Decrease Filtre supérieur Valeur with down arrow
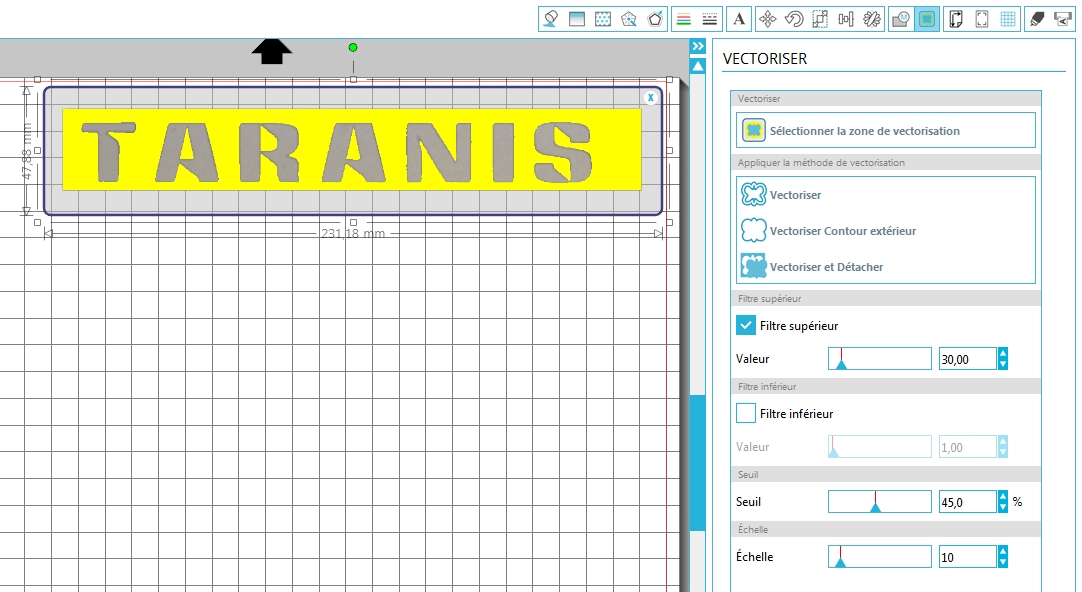The image size is (1082, 592). 1003,364
